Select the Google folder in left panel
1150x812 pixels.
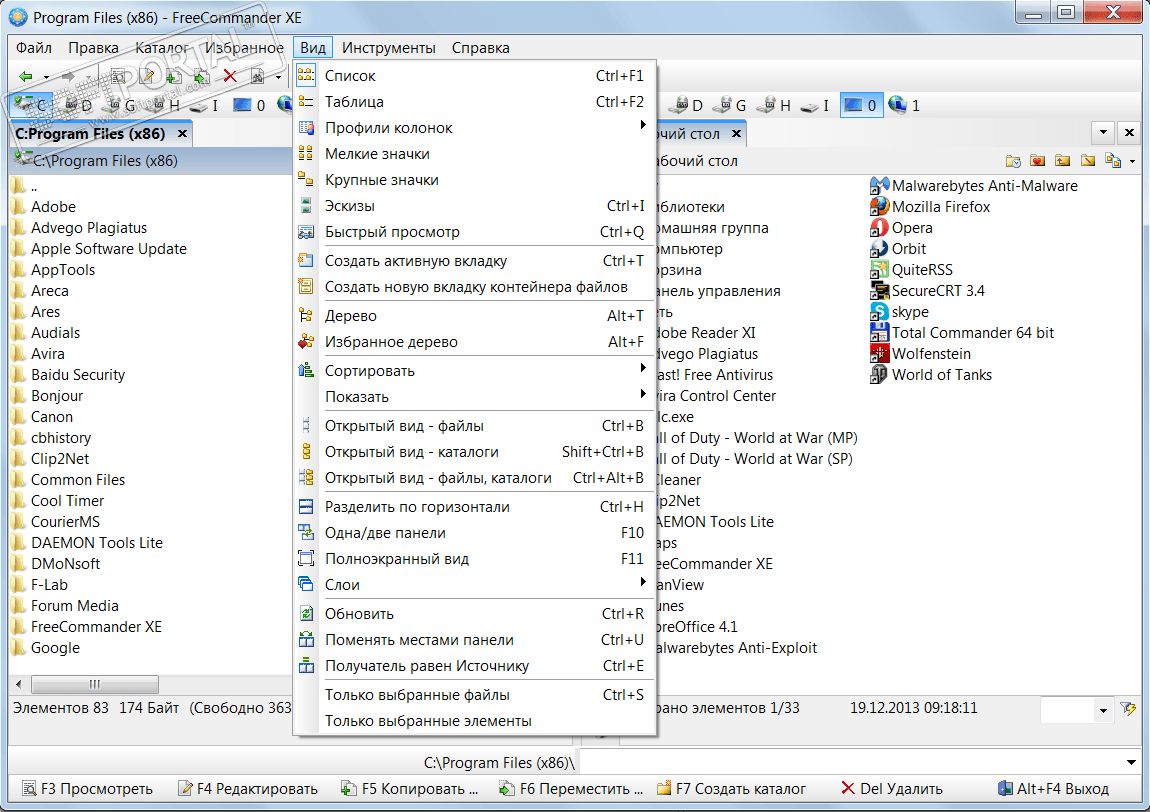[46, 648]
